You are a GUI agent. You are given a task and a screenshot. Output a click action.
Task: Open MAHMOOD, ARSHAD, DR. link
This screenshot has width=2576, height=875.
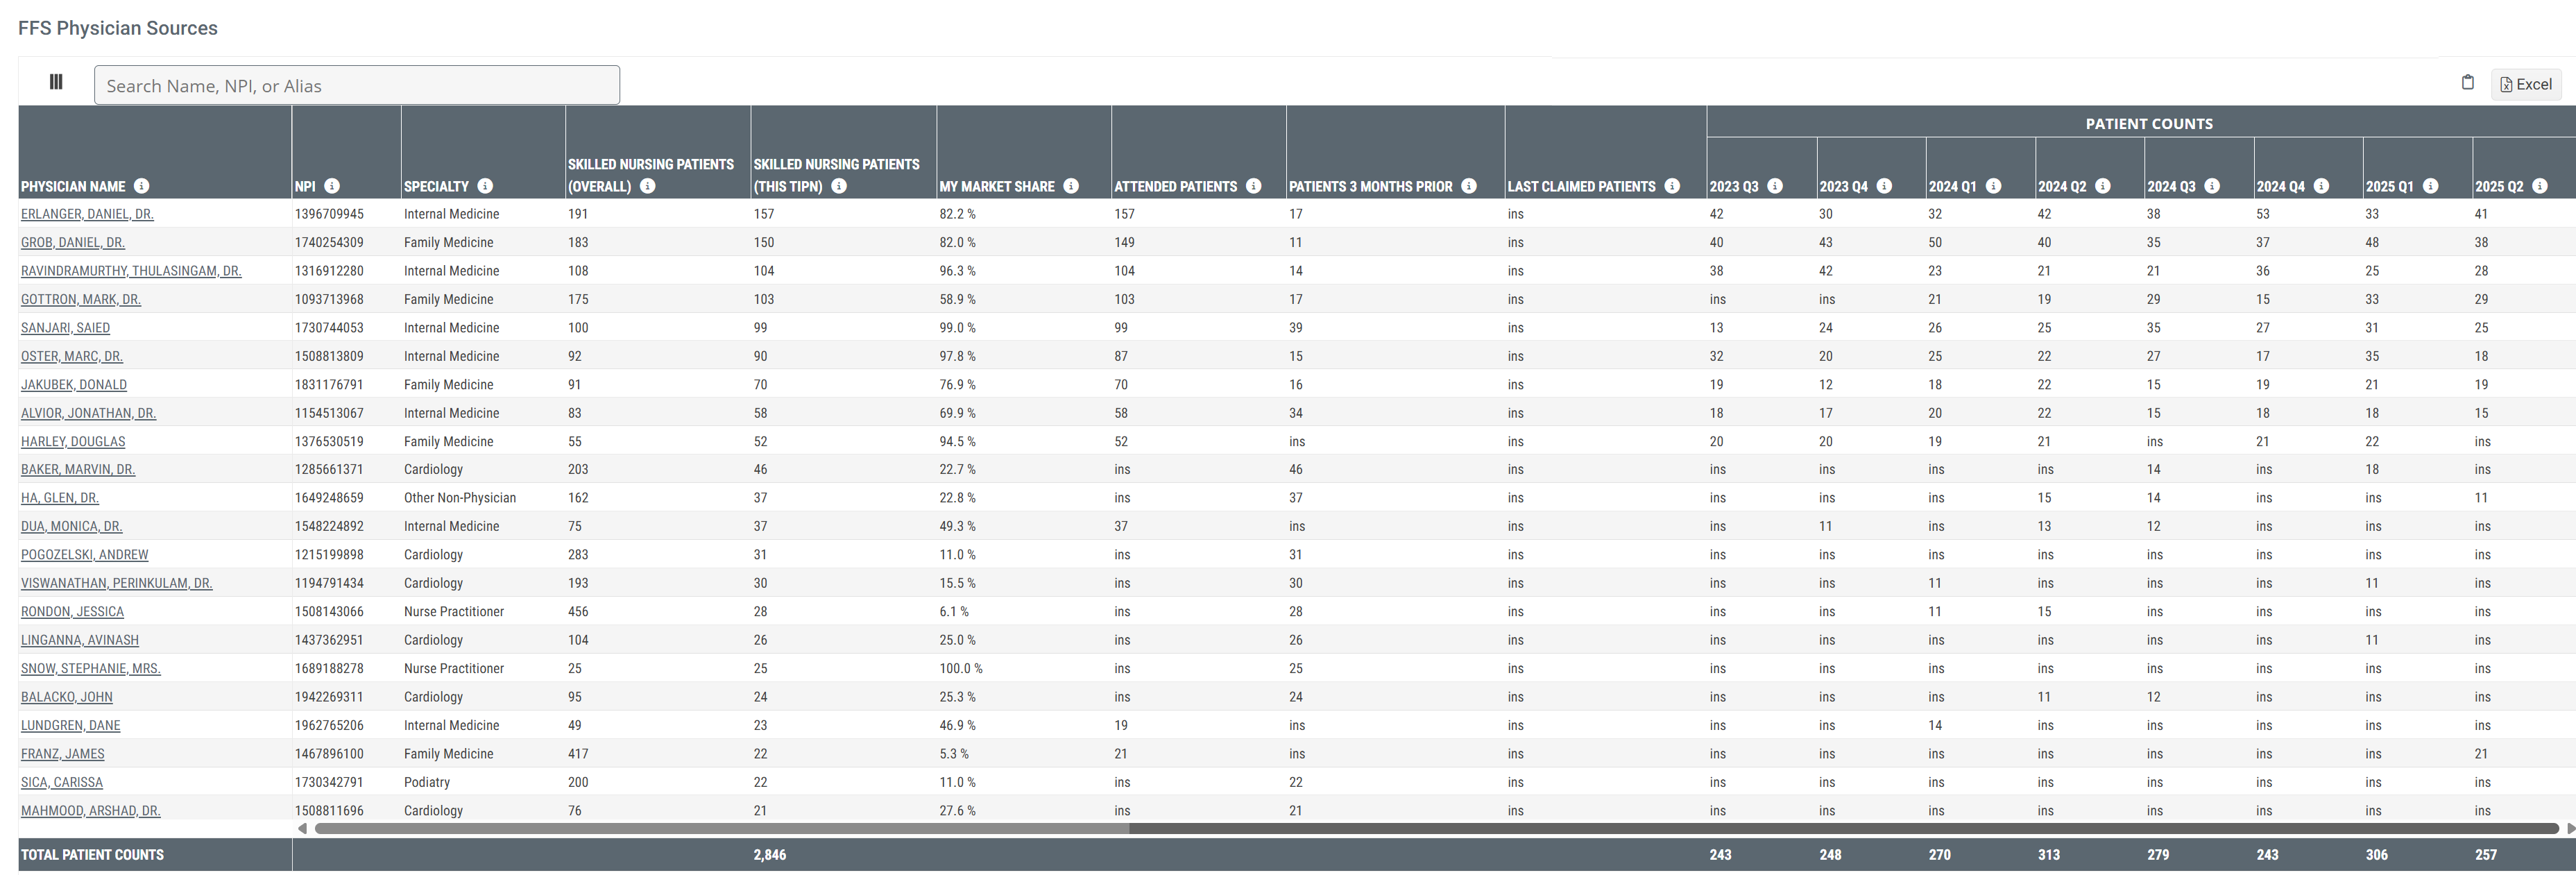90,811
